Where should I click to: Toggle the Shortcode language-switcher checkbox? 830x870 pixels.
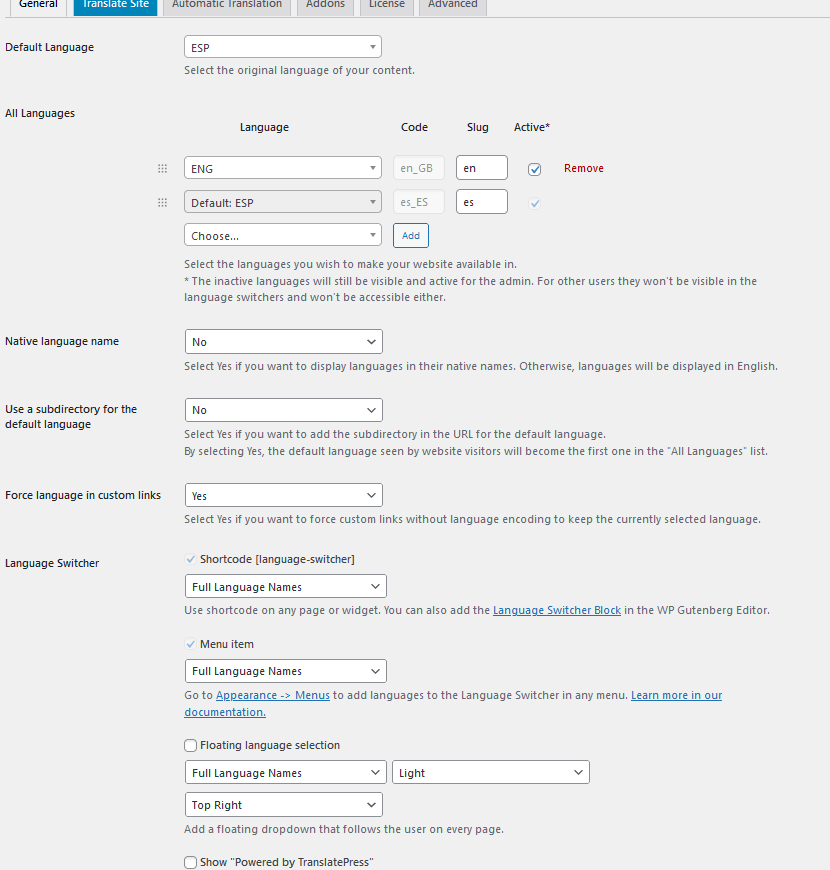[190, 559]
